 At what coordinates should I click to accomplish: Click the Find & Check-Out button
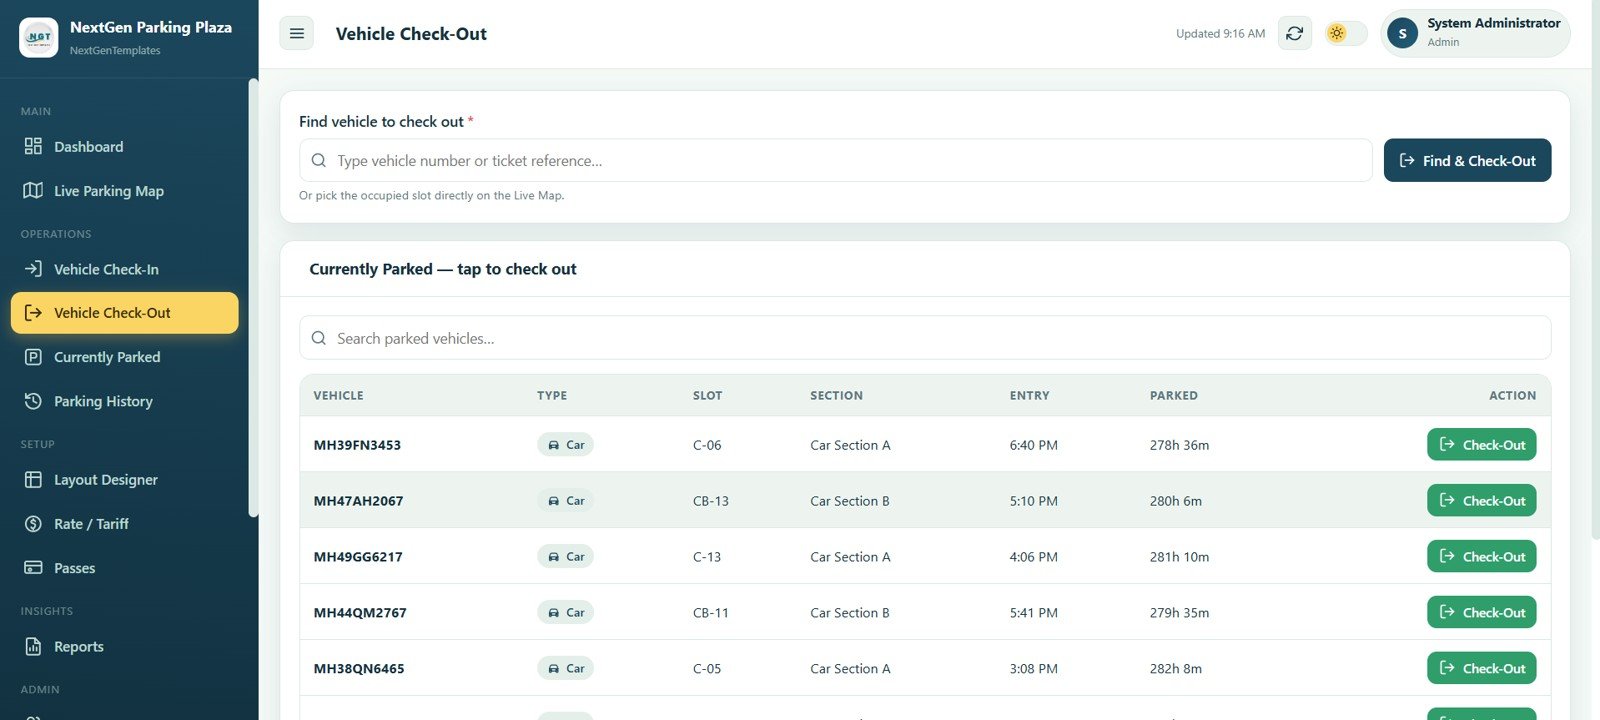(1467, 160)
